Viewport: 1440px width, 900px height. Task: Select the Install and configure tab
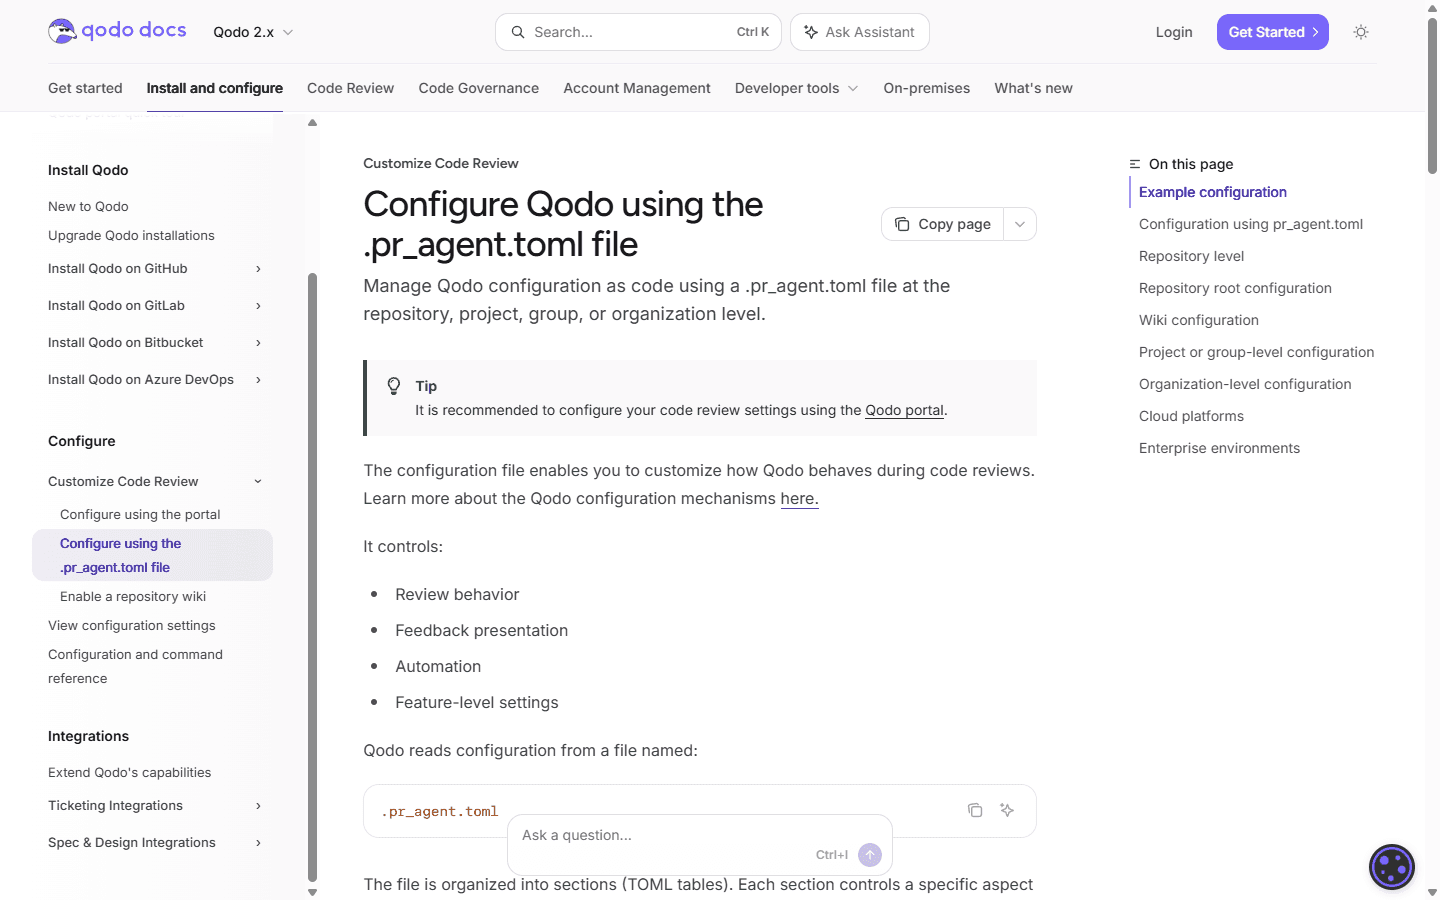point(215,88)
